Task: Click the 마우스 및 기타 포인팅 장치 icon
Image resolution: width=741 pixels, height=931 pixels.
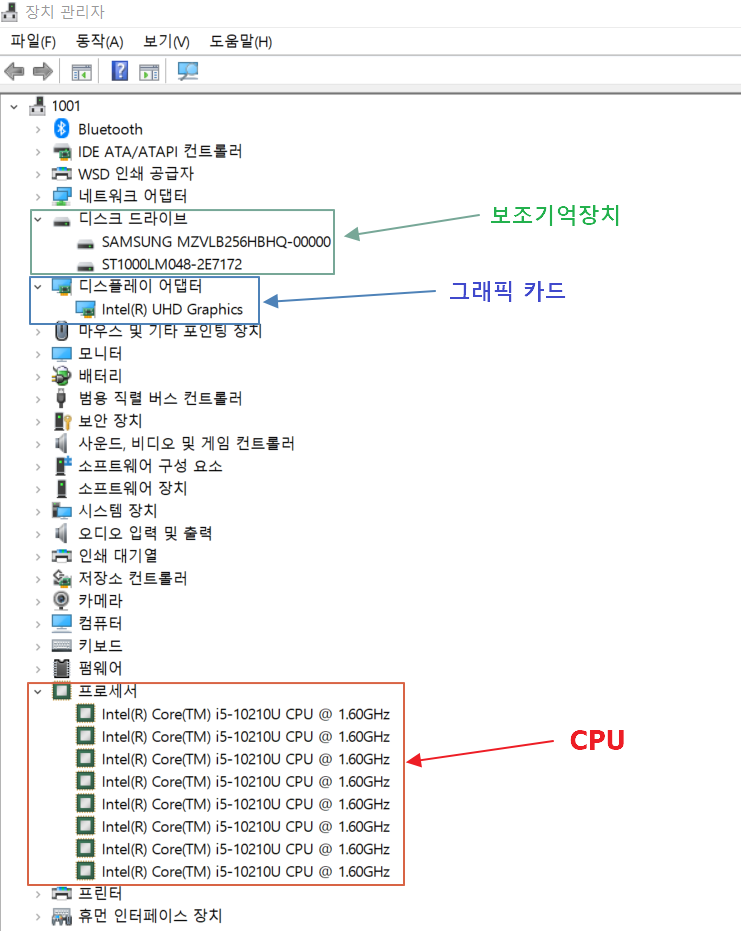Action: click(62, 331)
